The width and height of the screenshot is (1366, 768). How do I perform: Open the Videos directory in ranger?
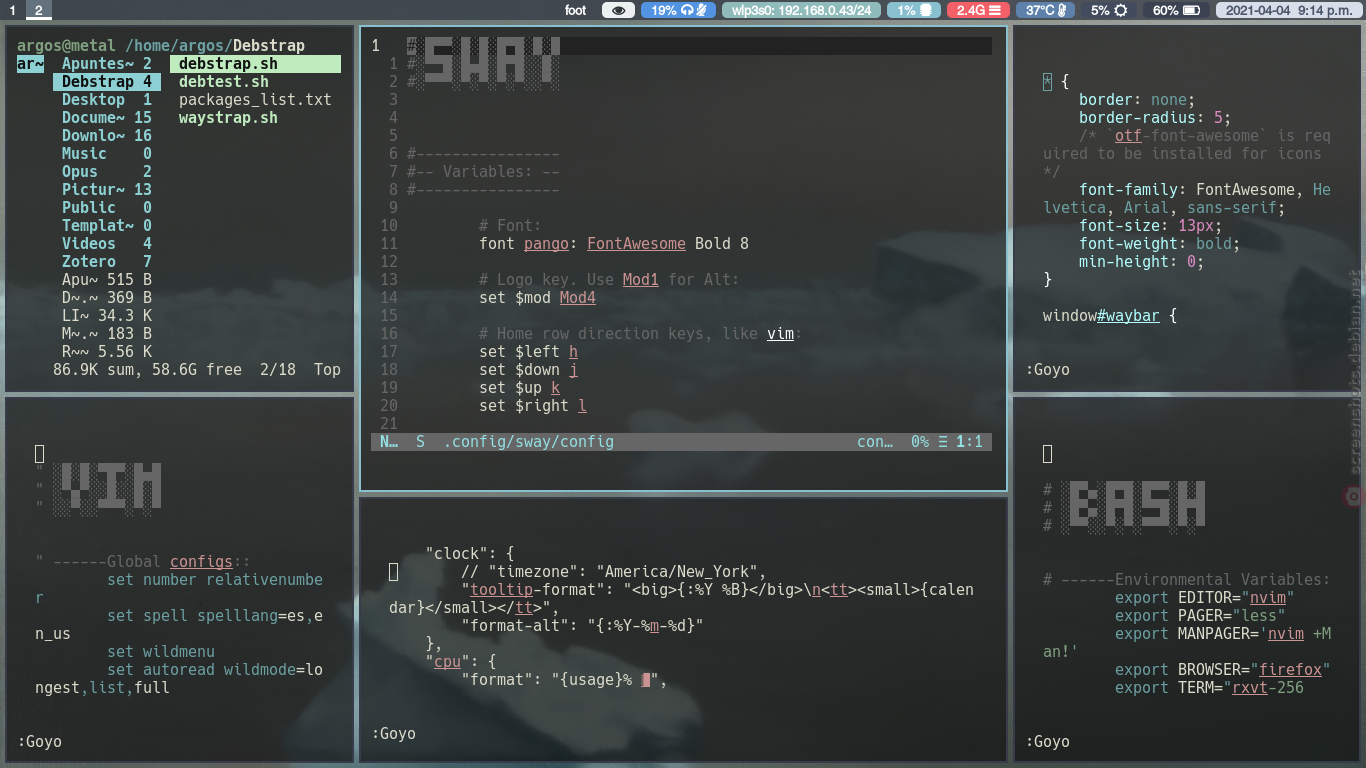click(x=107, y=244)
